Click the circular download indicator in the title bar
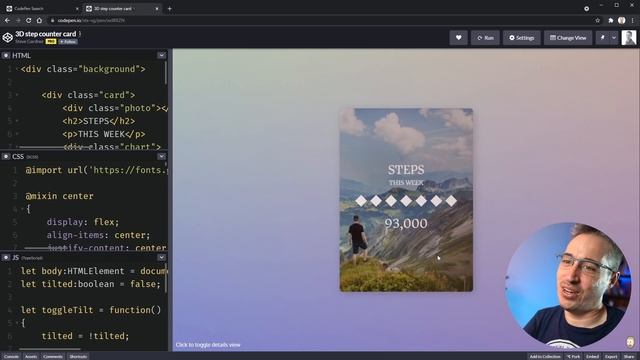This screenshot has width=640, height=360. click(x=587, y=8)
